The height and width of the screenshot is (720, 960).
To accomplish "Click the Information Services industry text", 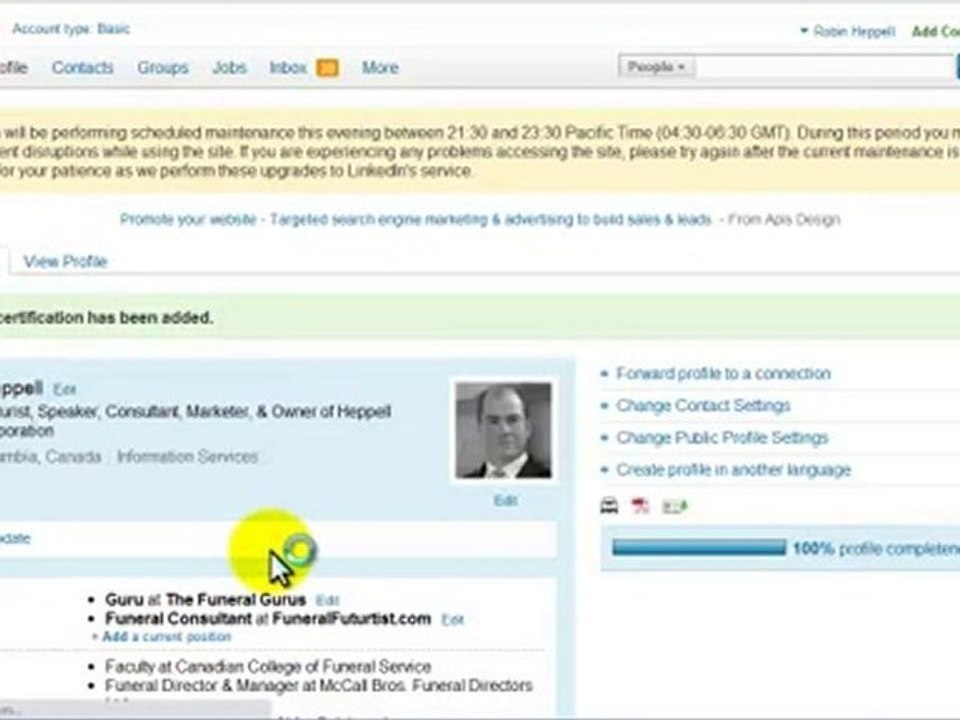I will [187, 457].
